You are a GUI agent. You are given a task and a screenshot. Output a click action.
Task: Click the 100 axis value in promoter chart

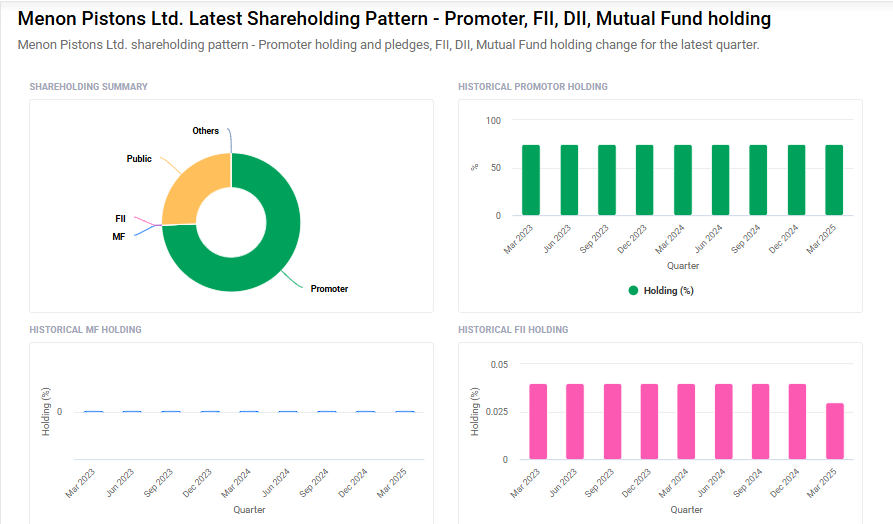click(x=493, y=121)
